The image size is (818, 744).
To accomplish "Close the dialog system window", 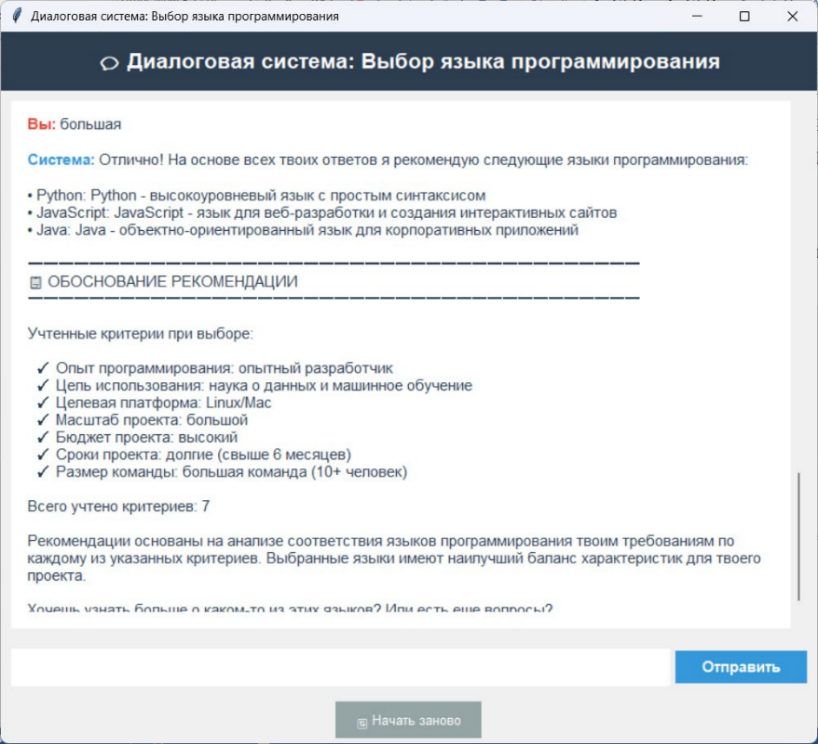I will [791, 16].
